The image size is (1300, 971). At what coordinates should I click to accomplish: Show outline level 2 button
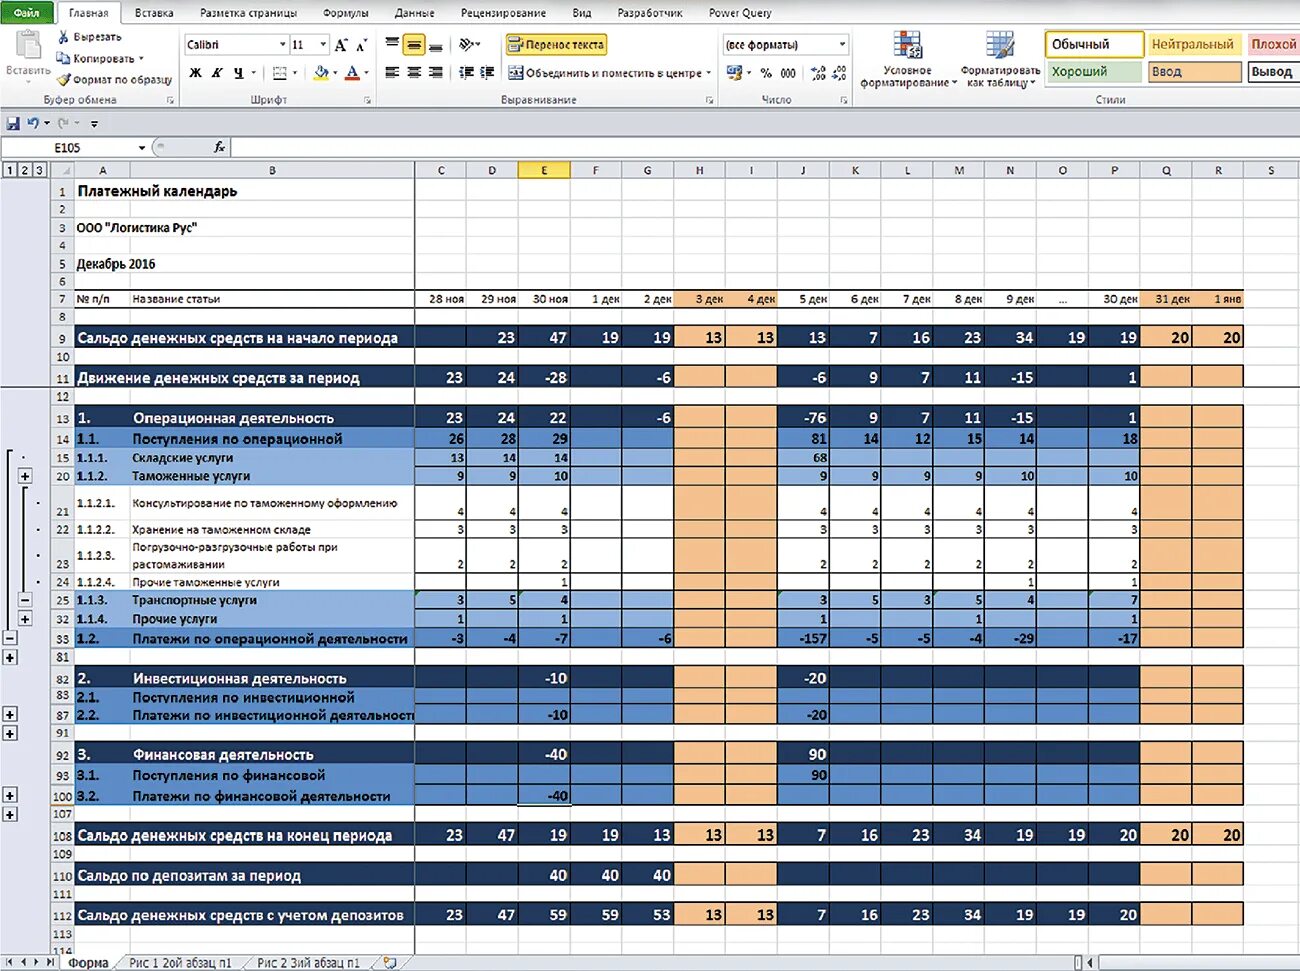coord(25,170)
